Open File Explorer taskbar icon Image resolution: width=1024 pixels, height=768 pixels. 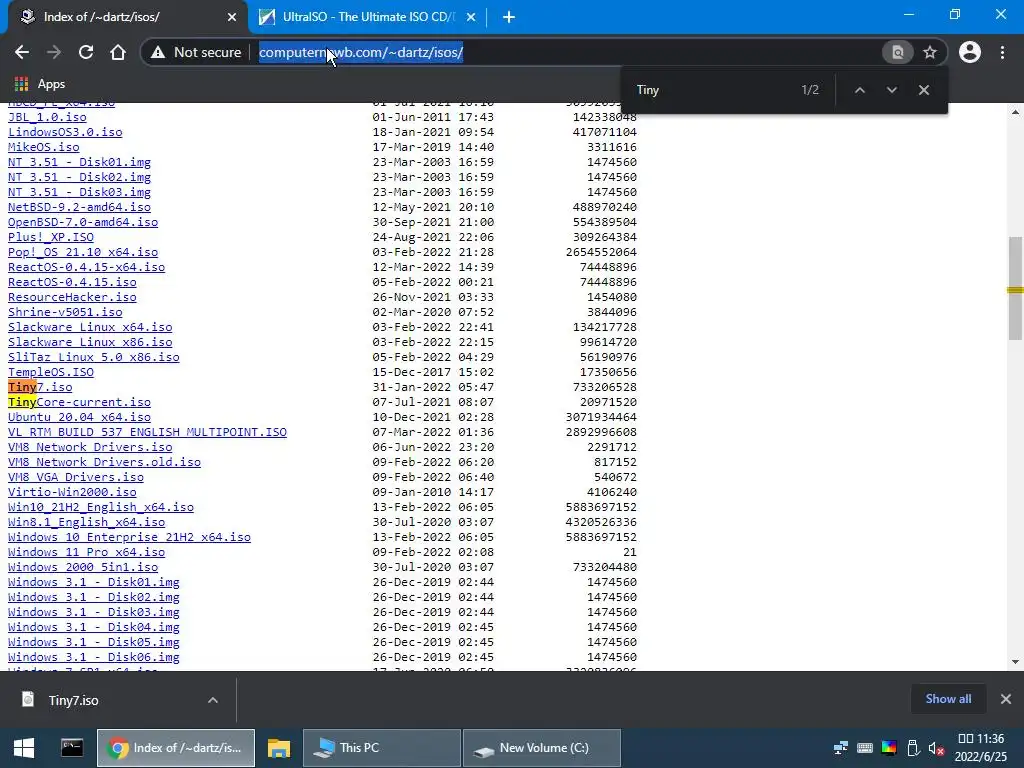[279, 748]
